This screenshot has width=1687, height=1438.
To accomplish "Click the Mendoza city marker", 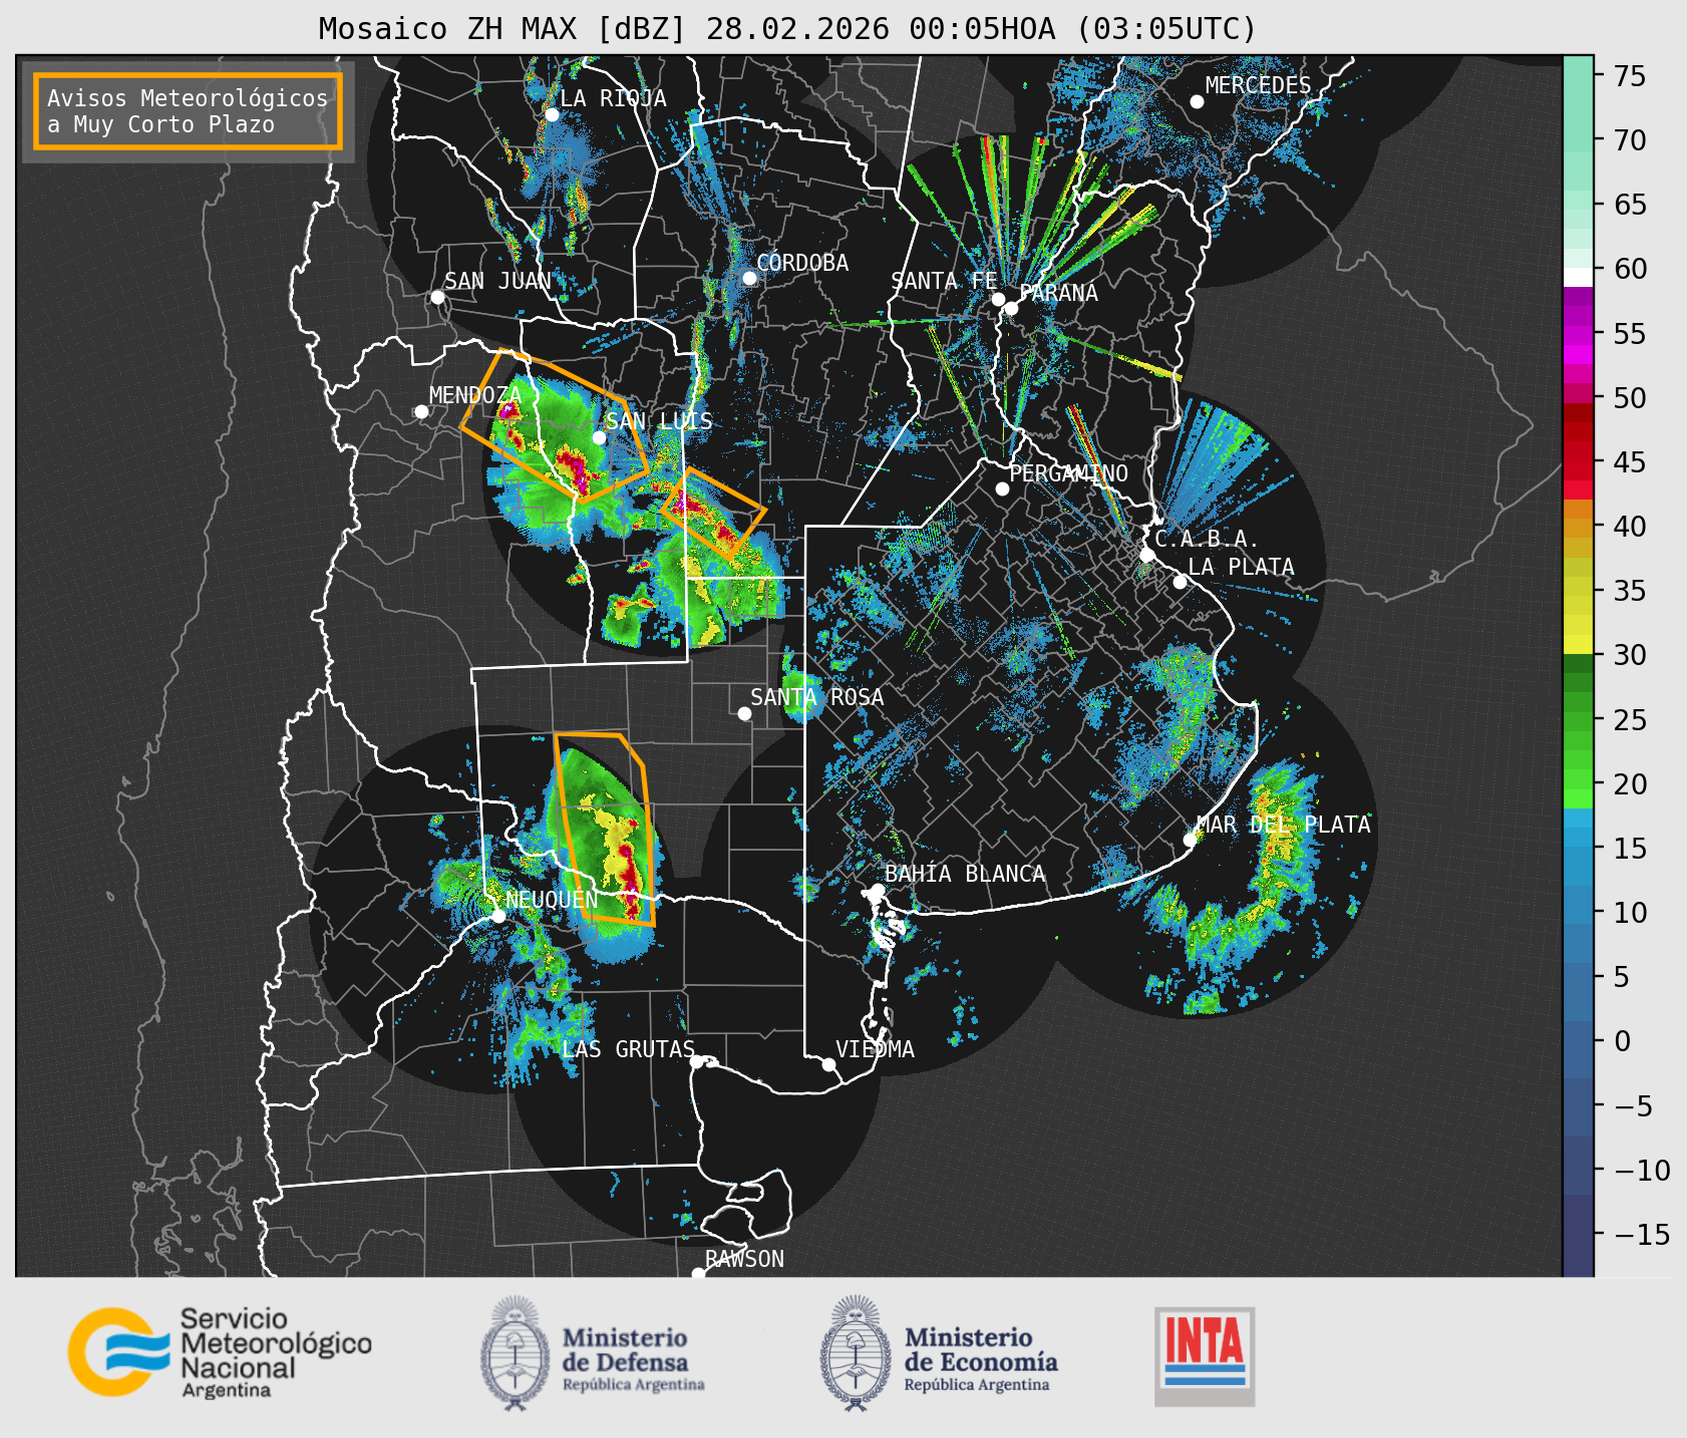I will coord(421,412).
